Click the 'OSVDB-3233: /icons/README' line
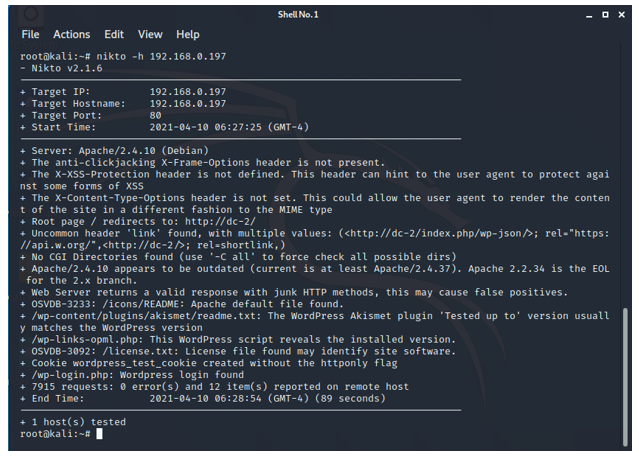The width and height of the screenshot is (639, 458). point(182,305)
